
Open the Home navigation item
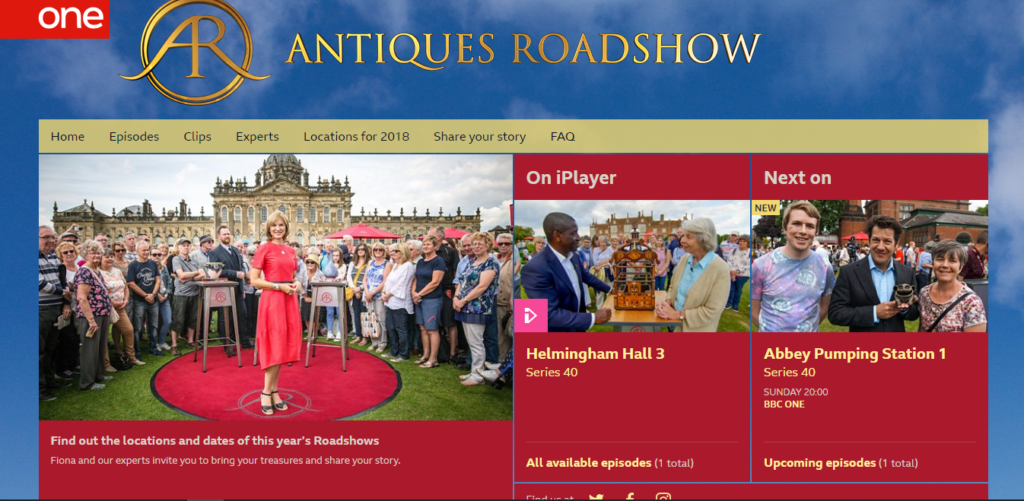tap(68, 137)
